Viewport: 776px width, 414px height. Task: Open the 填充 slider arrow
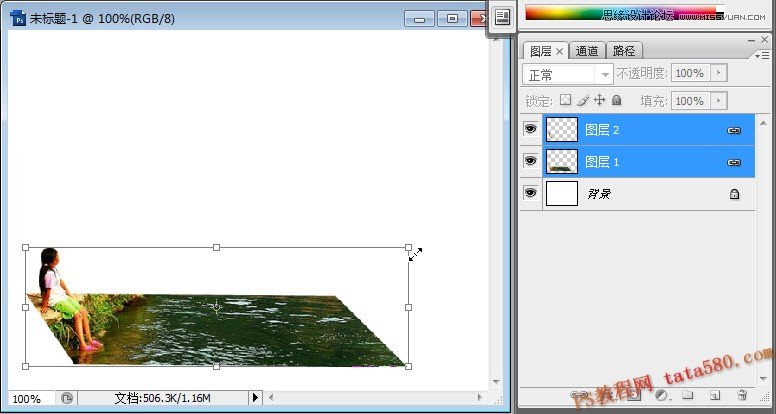pos(719,101)
